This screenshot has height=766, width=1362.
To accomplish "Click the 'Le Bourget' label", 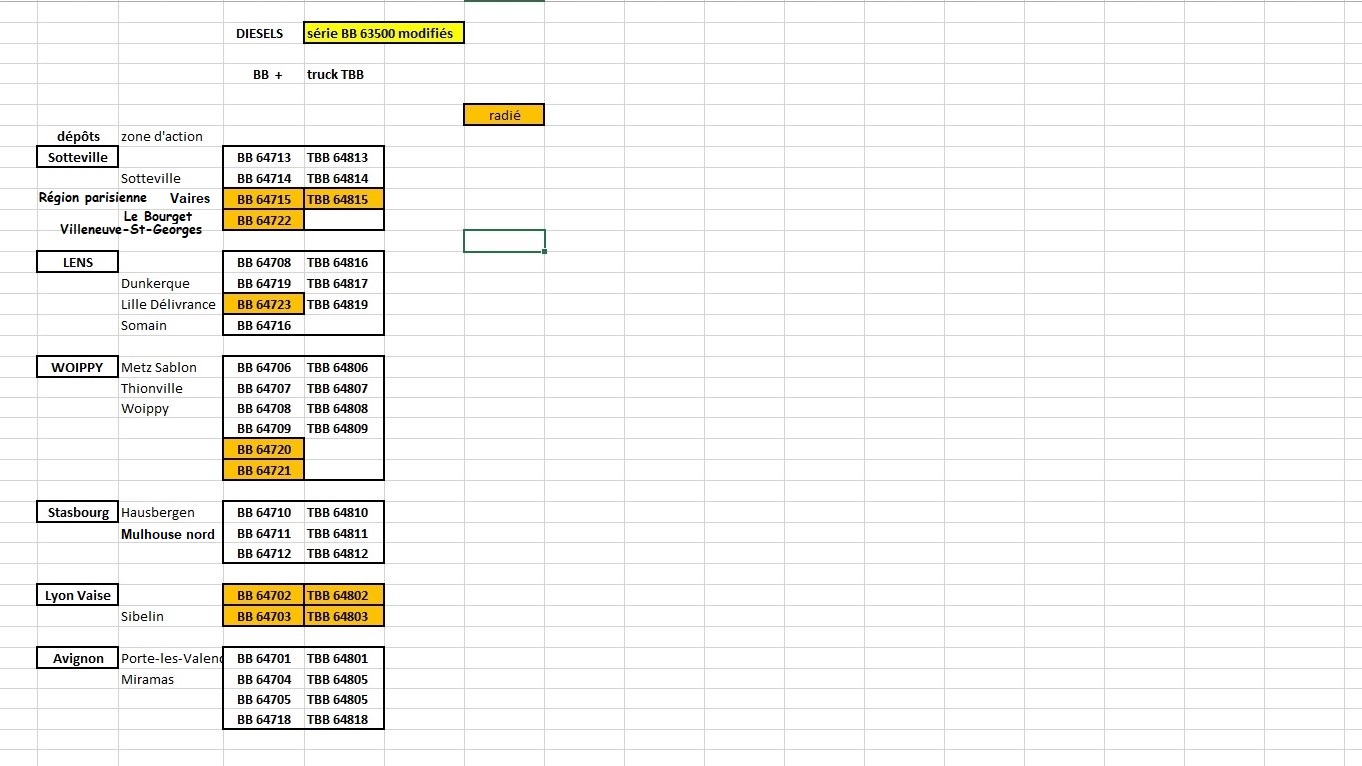I will click(158, 216).
